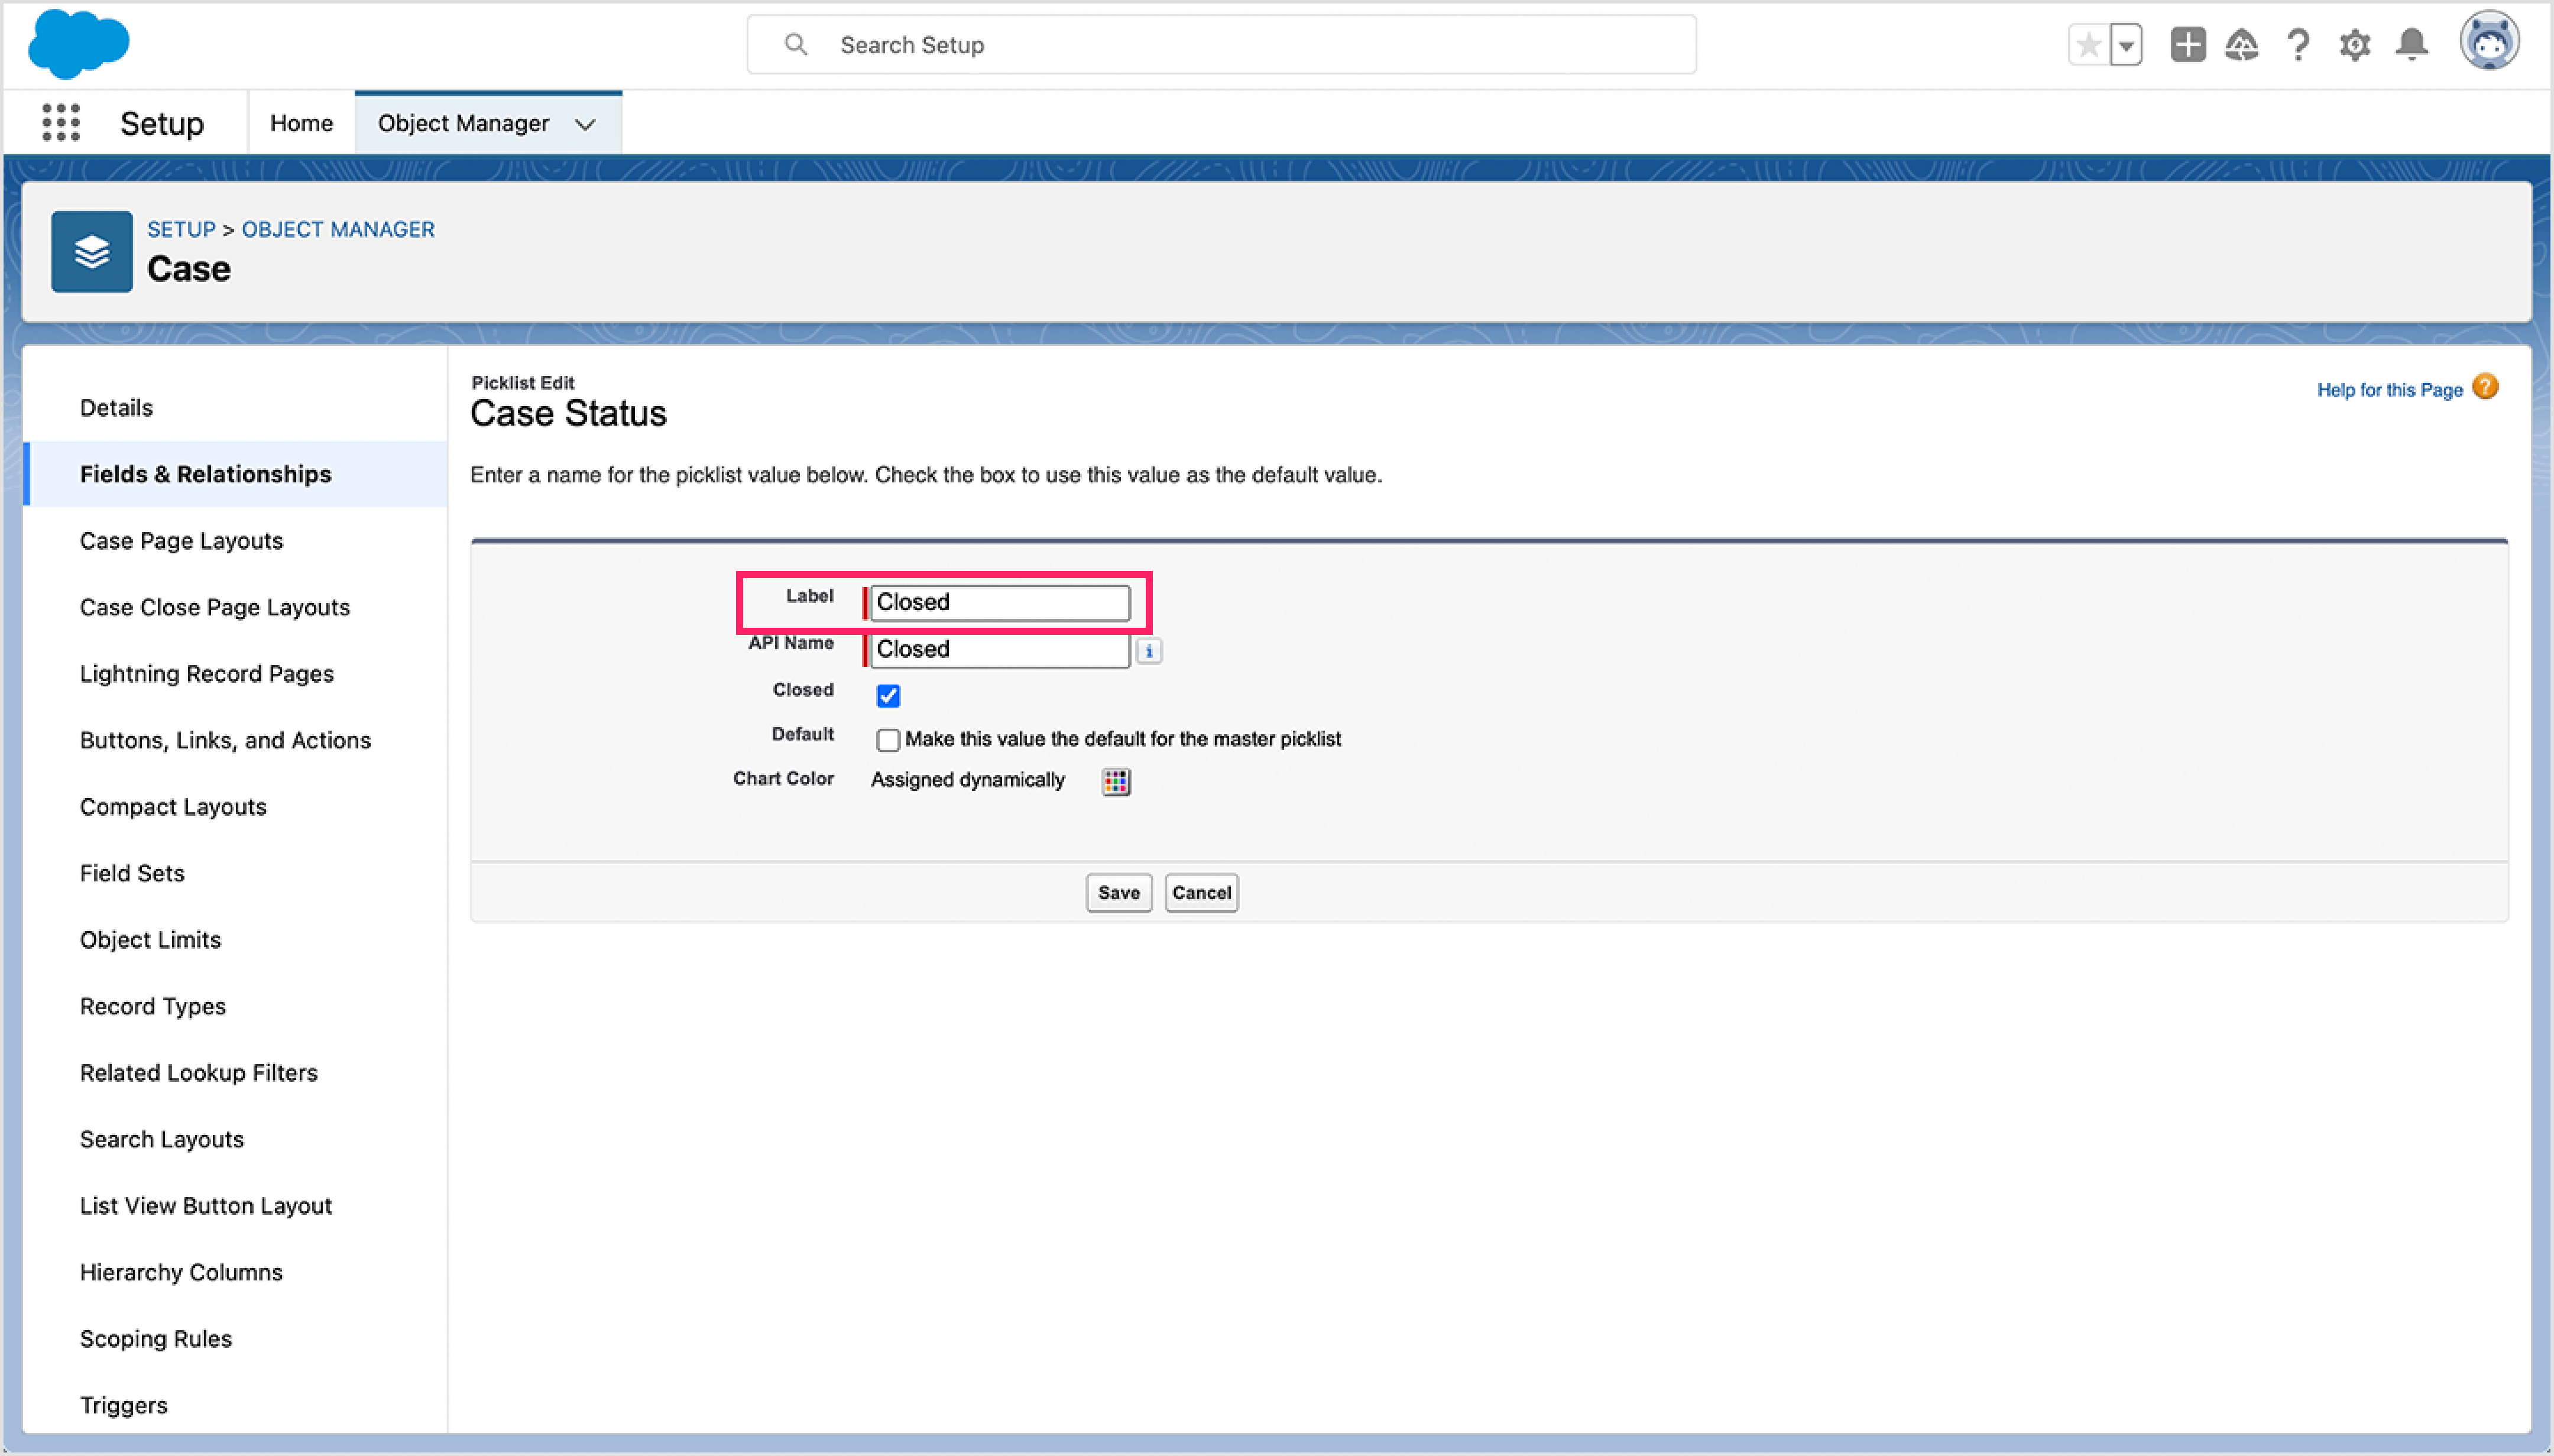The image size is (2554, 1456).
Task: Open Salesforce Help question mark icon
Action: point(2297,44)
